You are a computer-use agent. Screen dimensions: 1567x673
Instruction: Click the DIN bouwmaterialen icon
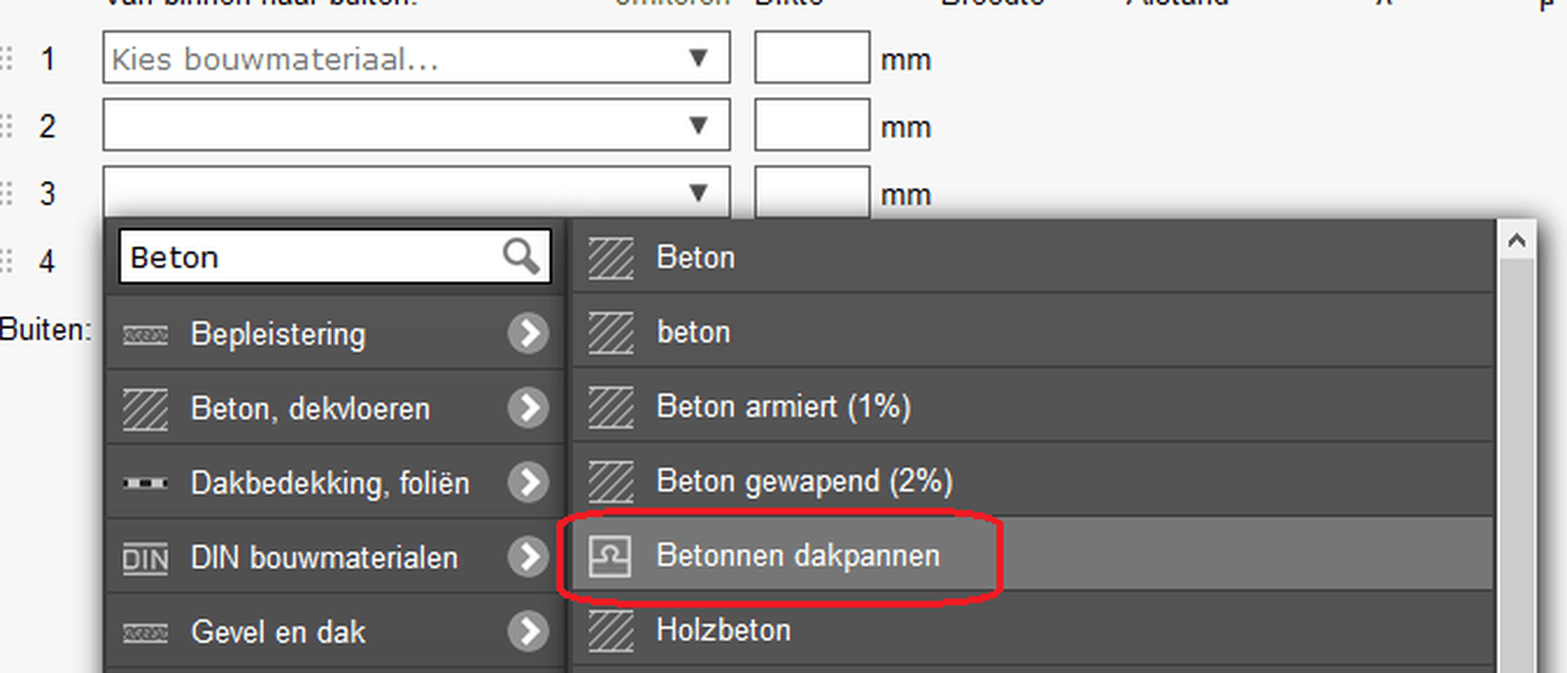pos(145,558)
